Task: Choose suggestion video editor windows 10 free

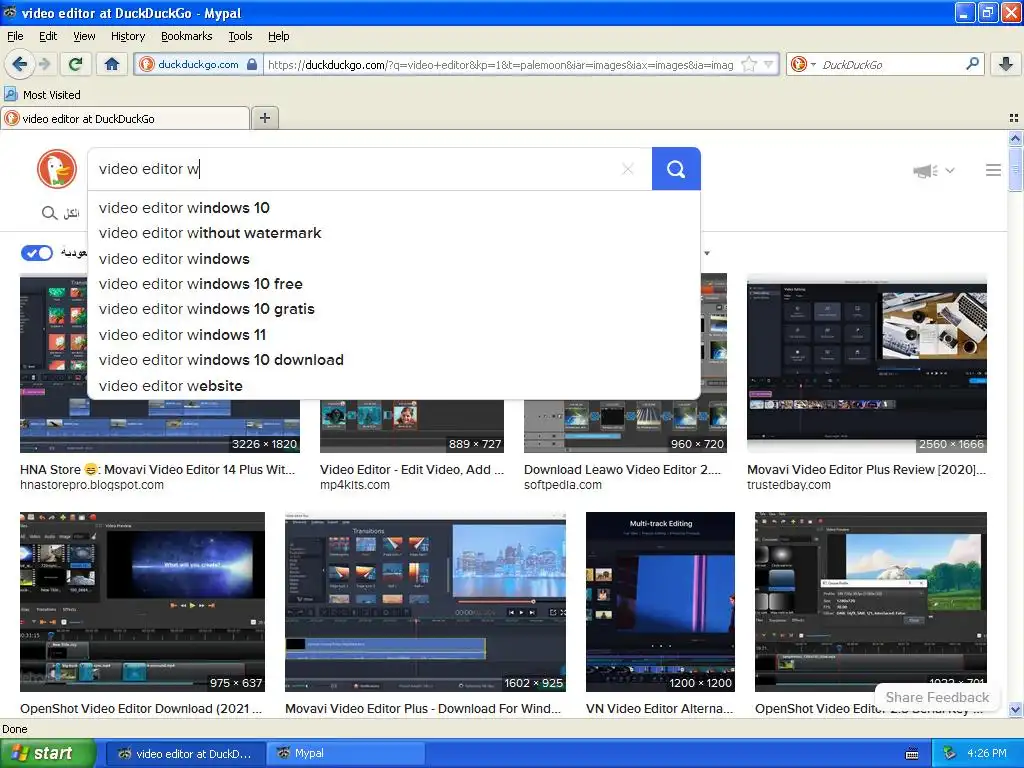Action: (x=394, y=284)
